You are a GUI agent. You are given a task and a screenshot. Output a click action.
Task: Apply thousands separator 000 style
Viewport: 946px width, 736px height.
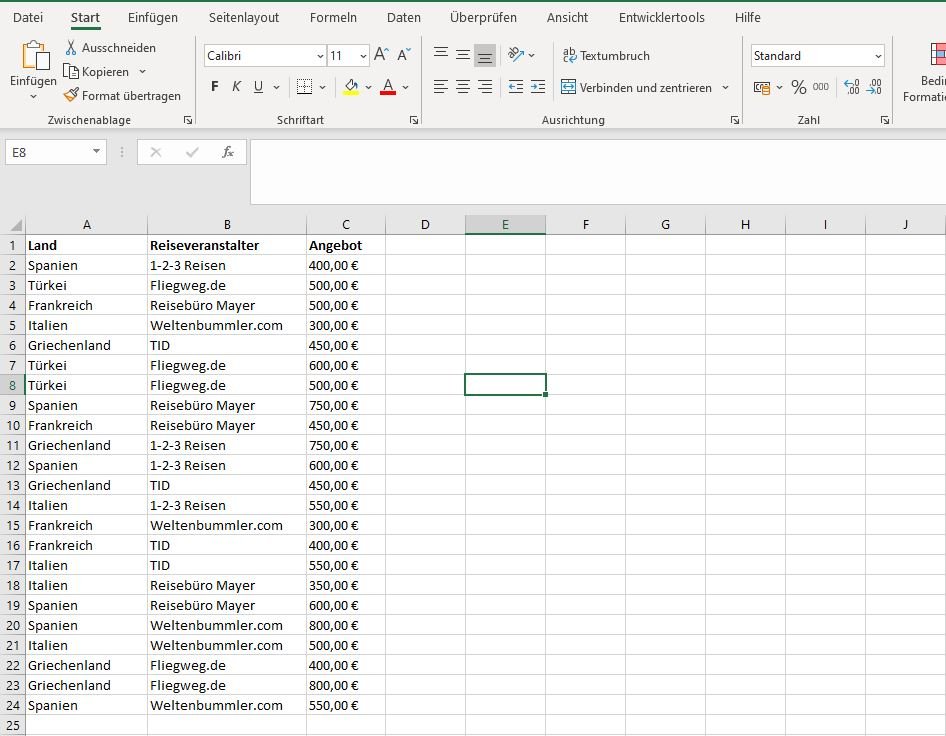(821, 87)
